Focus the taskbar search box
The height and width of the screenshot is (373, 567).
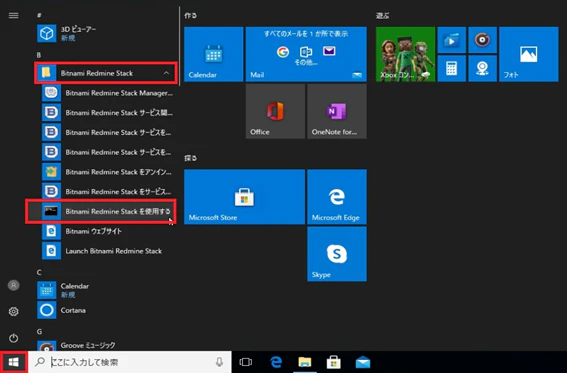click(130, 362)
